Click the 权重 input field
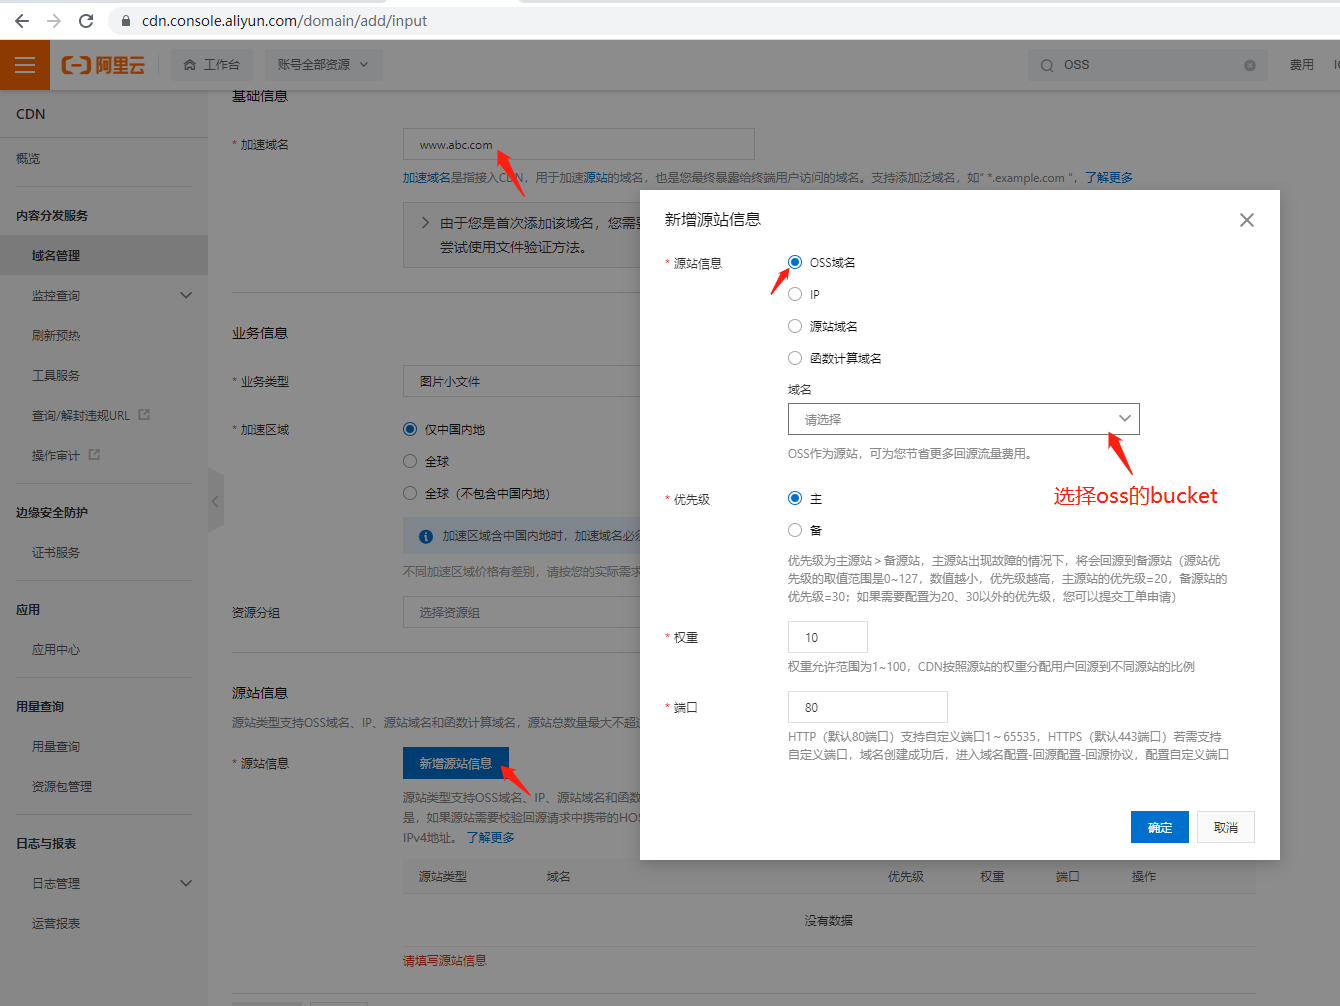 pyautogui.click(x=827, y=637)
